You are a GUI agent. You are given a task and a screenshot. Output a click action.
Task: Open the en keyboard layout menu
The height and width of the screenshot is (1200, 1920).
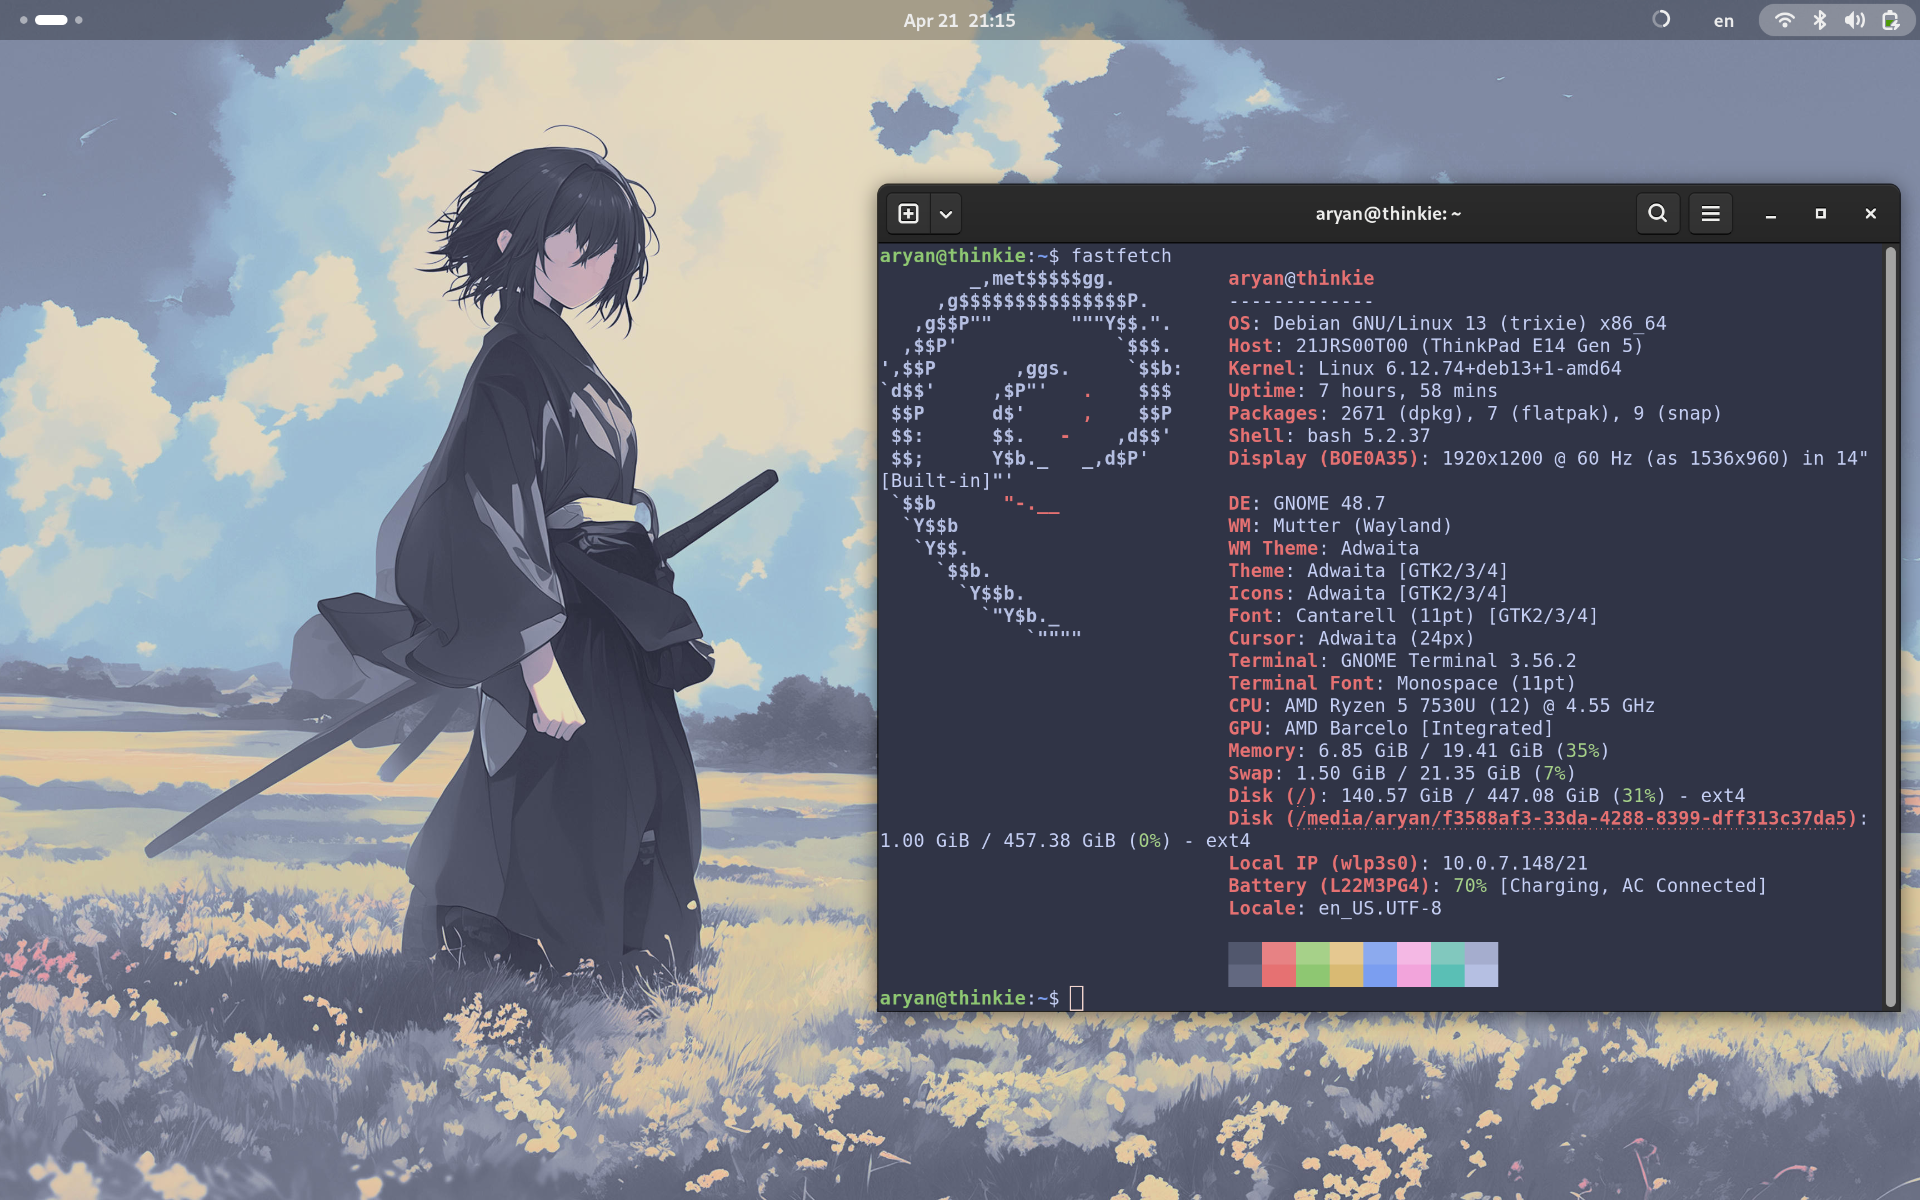pyautogui.click(x=1724, y=21)
